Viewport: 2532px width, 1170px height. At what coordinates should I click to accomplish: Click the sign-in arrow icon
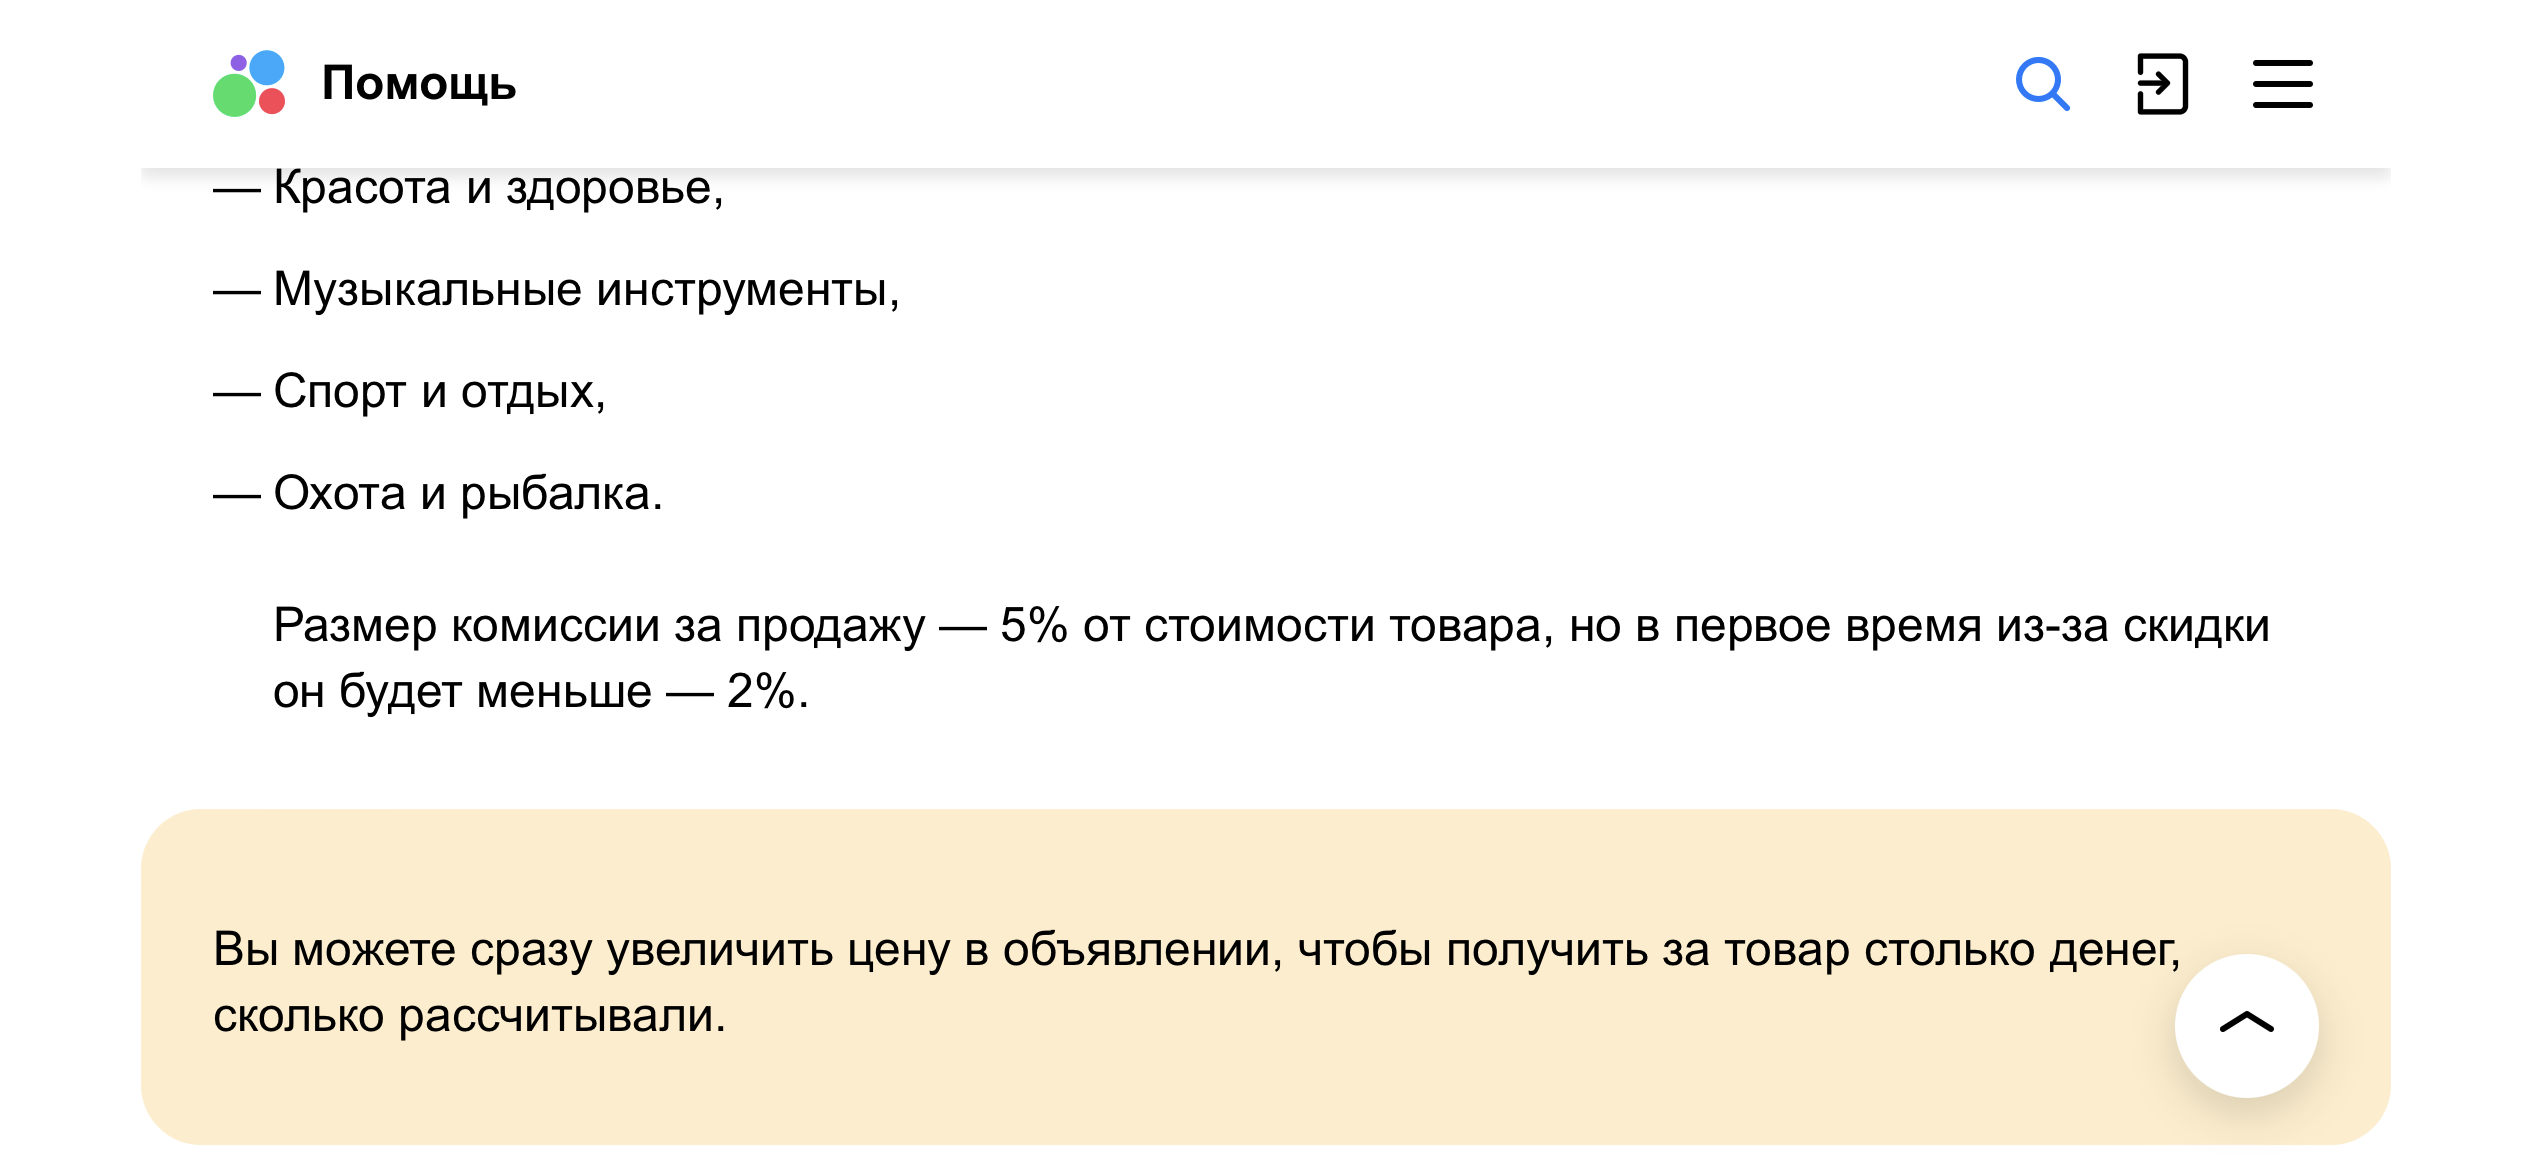coord(2162,84)
